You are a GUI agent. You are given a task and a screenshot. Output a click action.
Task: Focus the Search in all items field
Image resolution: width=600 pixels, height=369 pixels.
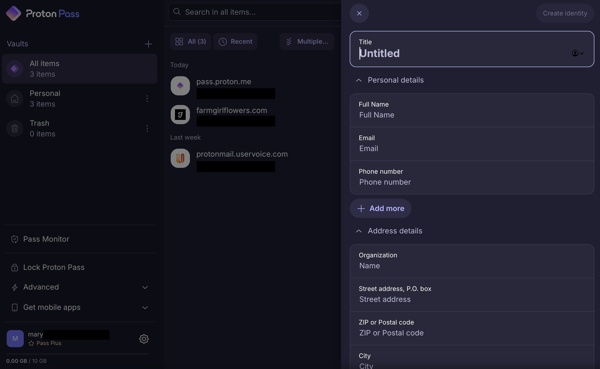(x=256, y=12)
